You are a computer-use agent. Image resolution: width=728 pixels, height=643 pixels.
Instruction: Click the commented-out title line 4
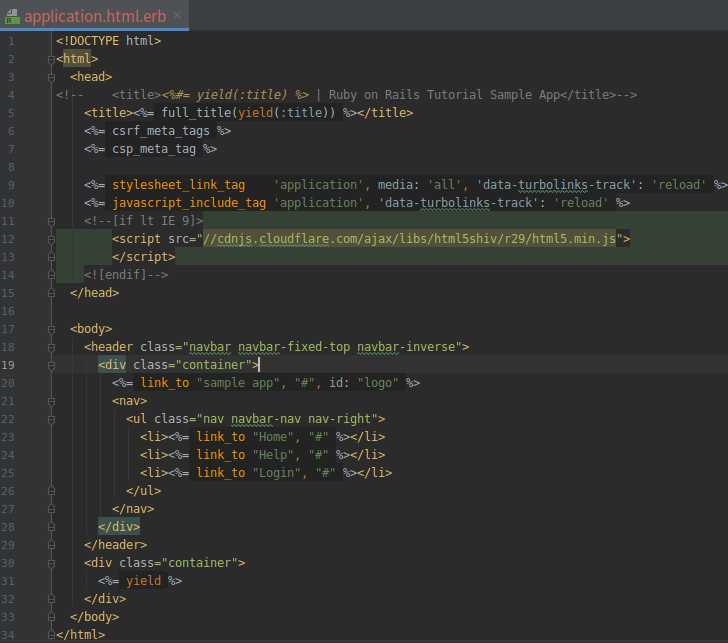point(346,95)
